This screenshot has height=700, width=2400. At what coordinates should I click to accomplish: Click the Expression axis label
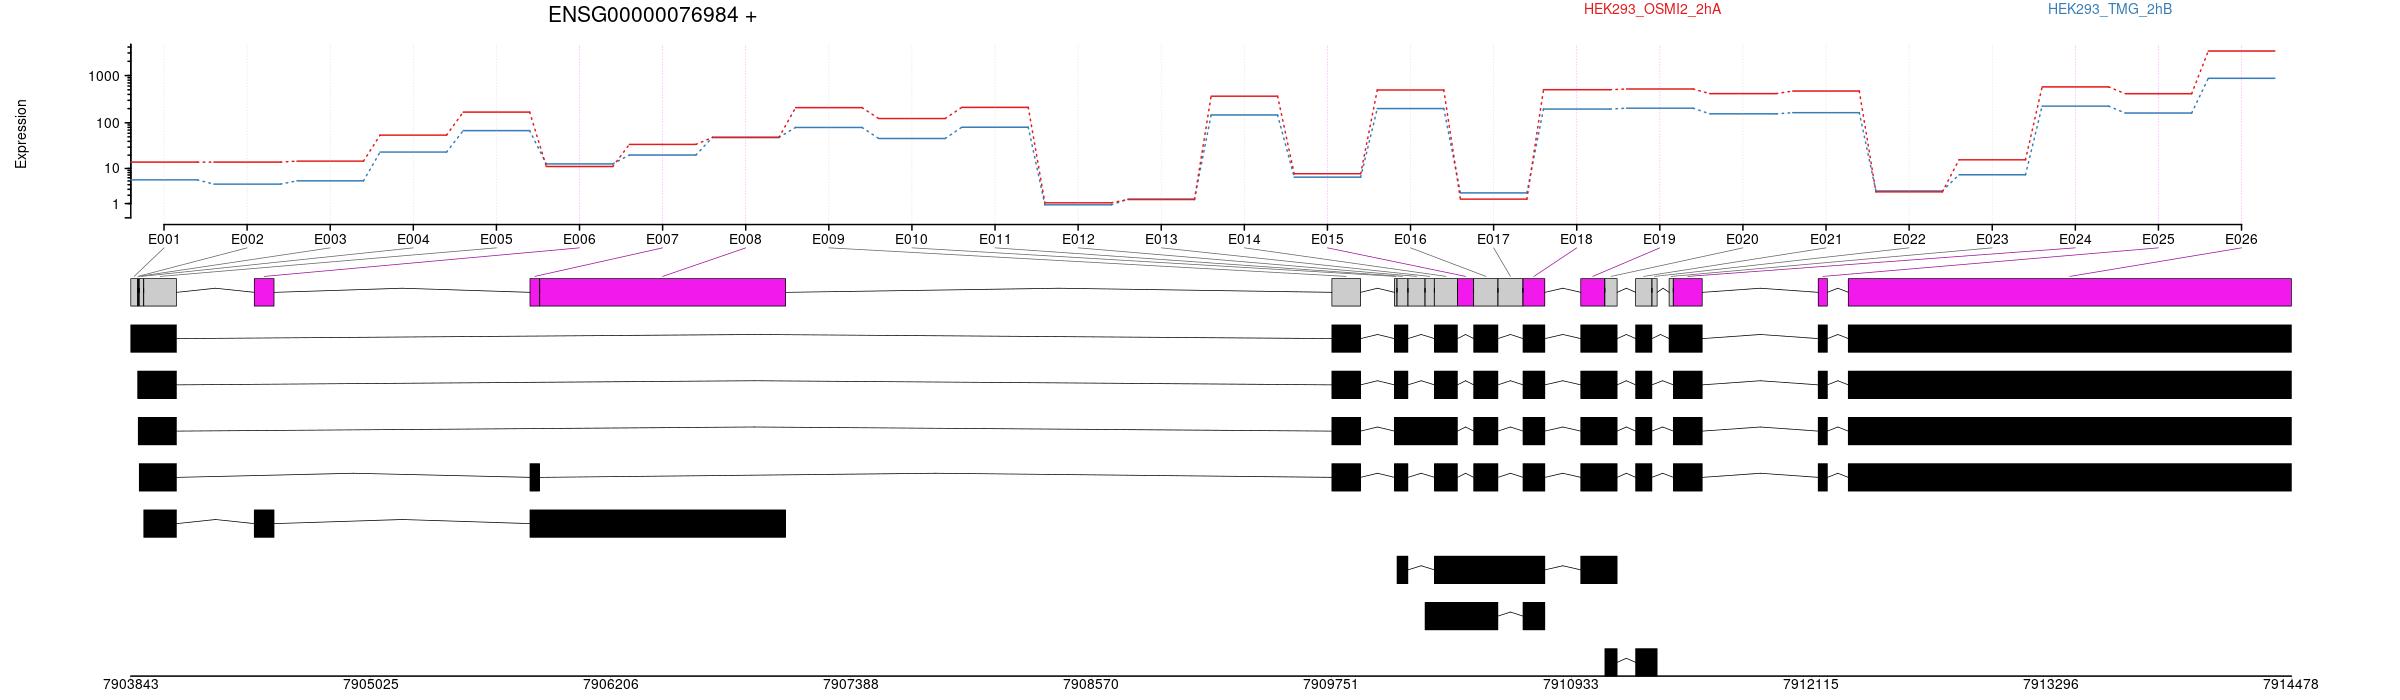tap(21, 134)
